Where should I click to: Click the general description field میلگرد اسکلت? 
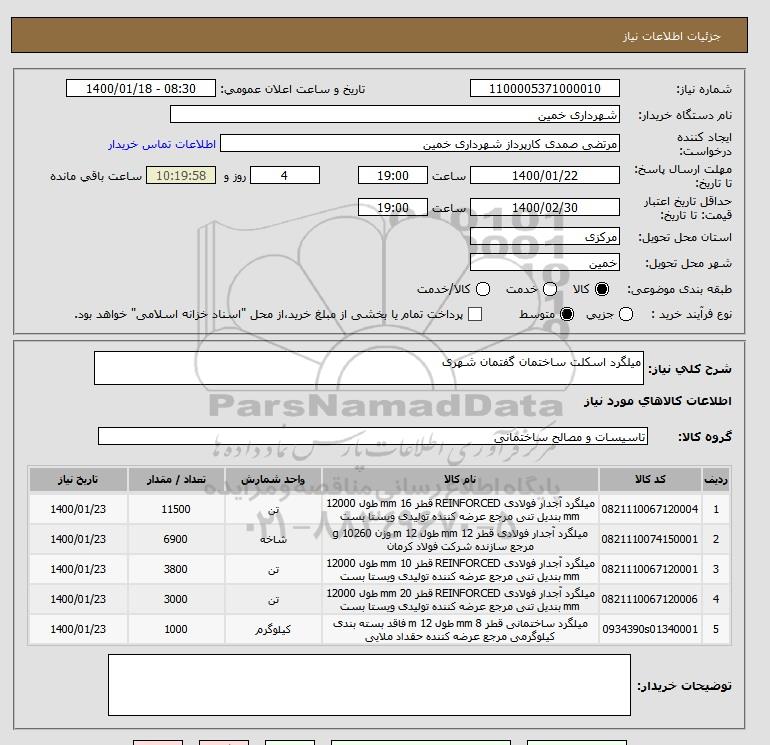point(369,368)
